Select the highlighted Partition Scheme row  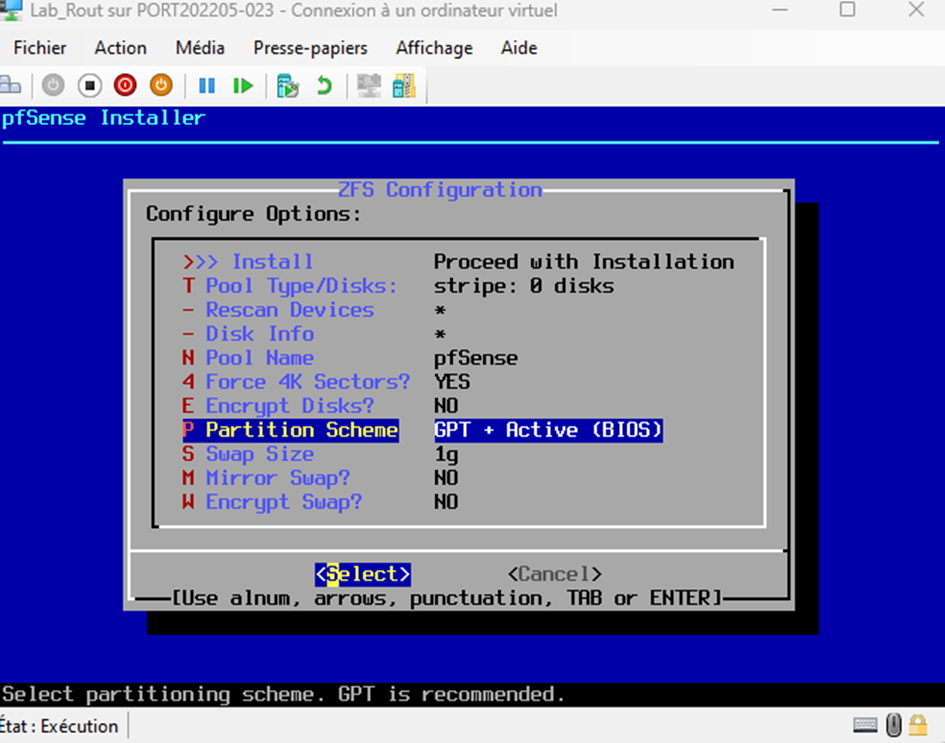pyautogui.click(x=422, y=430)
